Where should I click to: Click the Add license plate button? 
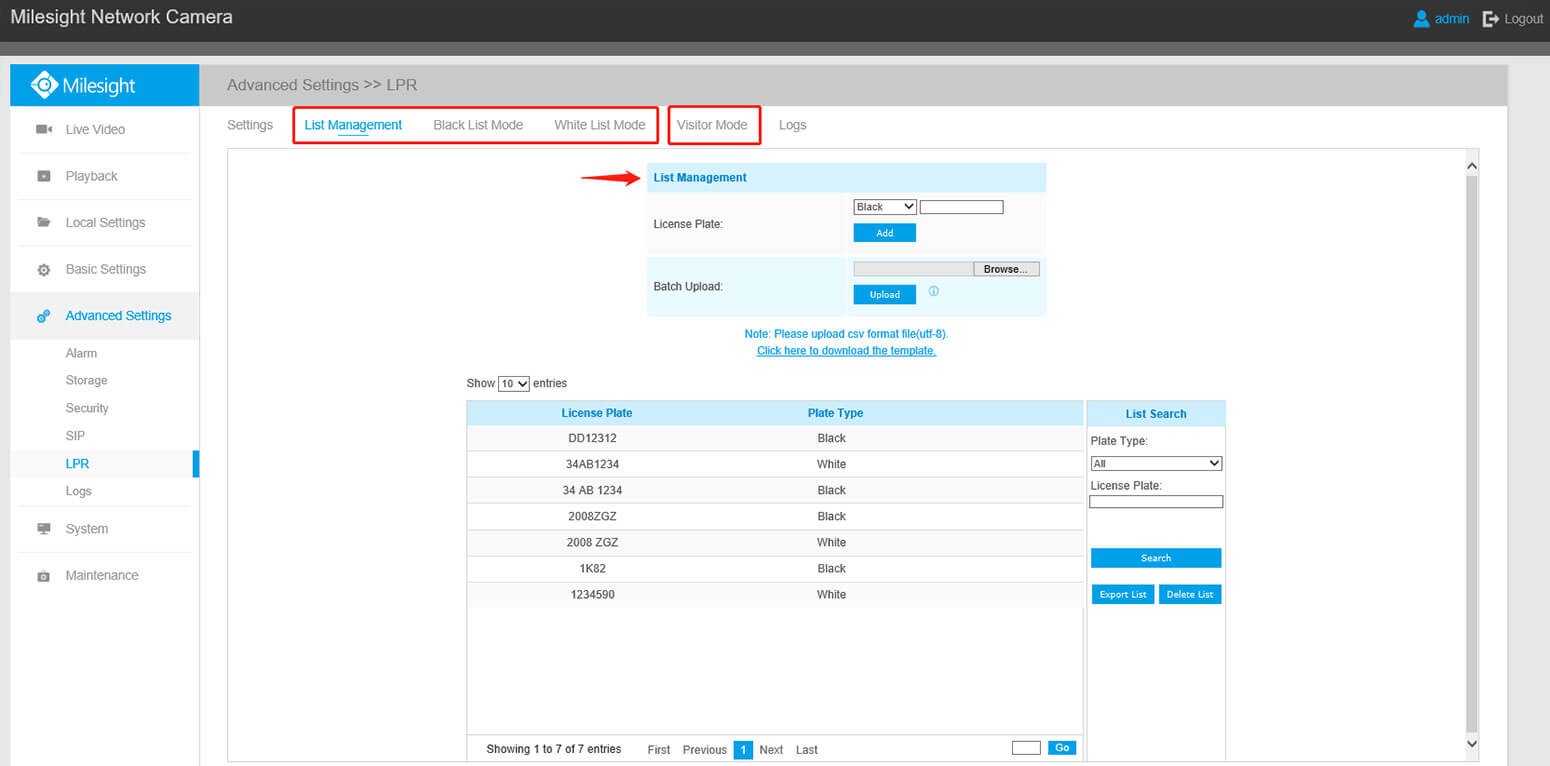pos(884,233)
